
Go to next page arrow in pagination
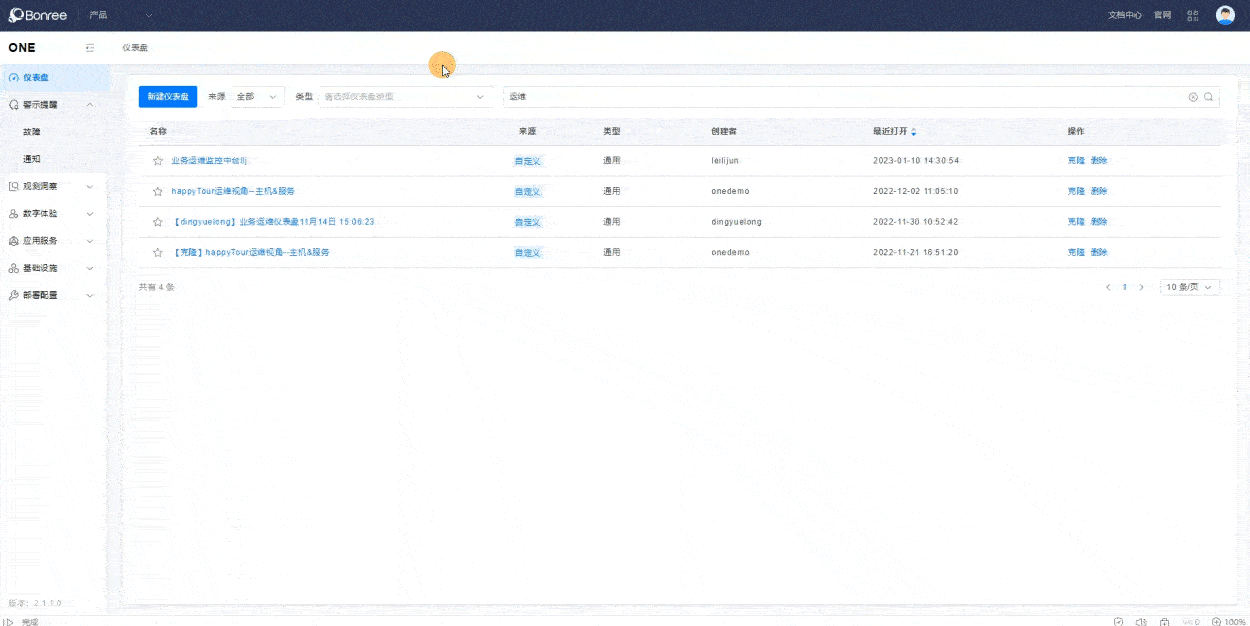click(x=1142, y=287)
